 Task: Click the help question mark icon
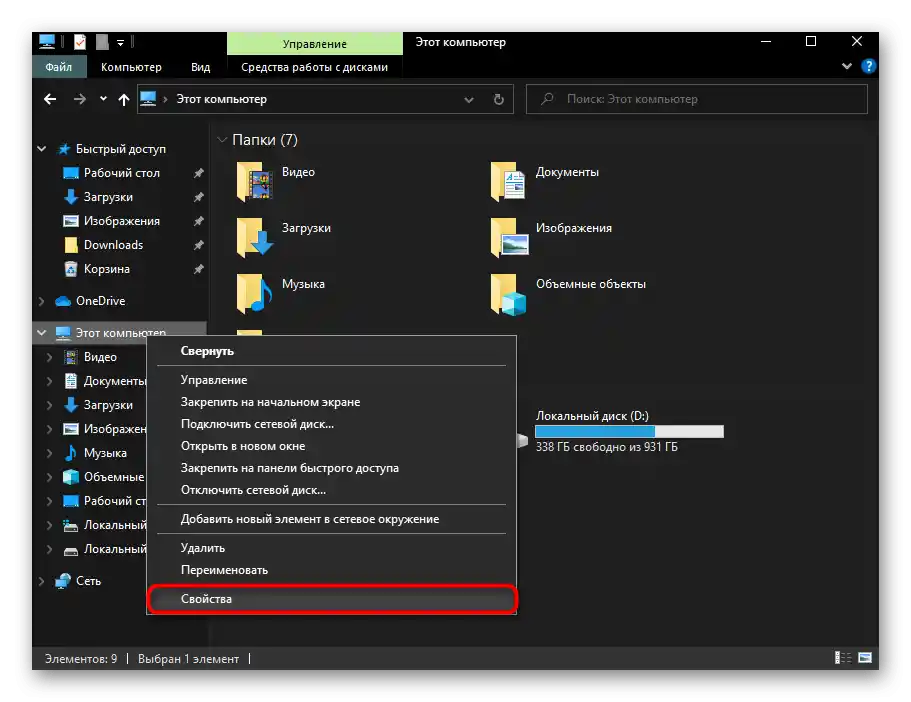click(x=869, y=67)
